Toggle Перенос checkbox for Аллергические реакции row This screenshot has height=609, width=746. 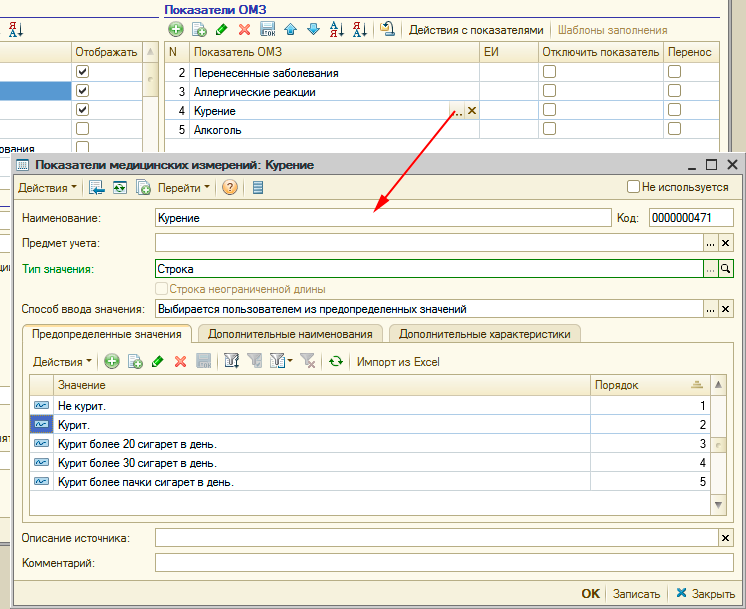pyautogui.click(x=674, y=92)
